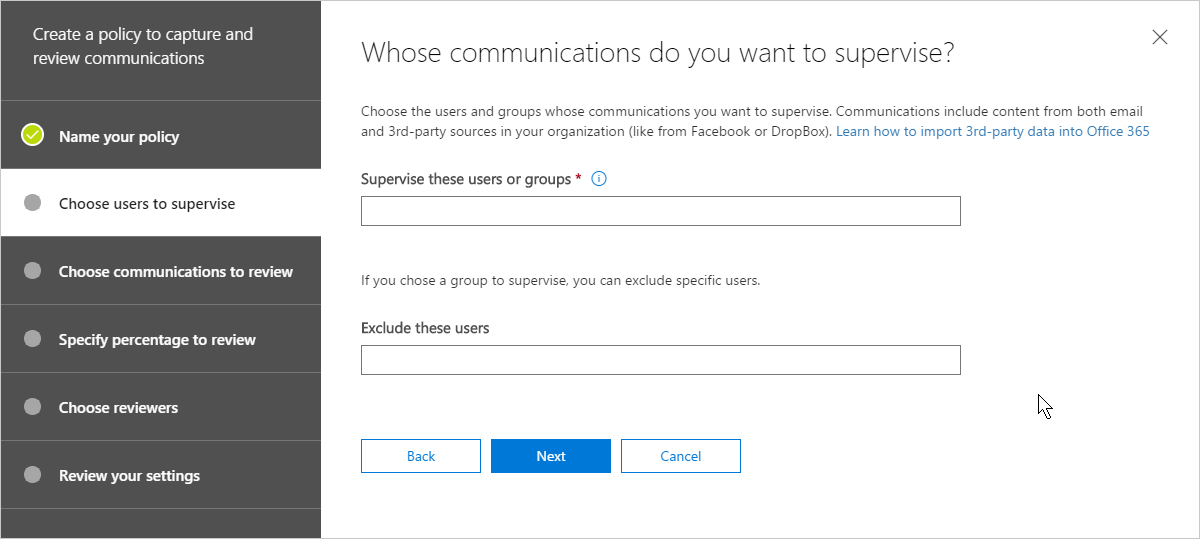Go to Name your policy step
The width and height of the screenshot is (1200, 539).
[119, 136]
